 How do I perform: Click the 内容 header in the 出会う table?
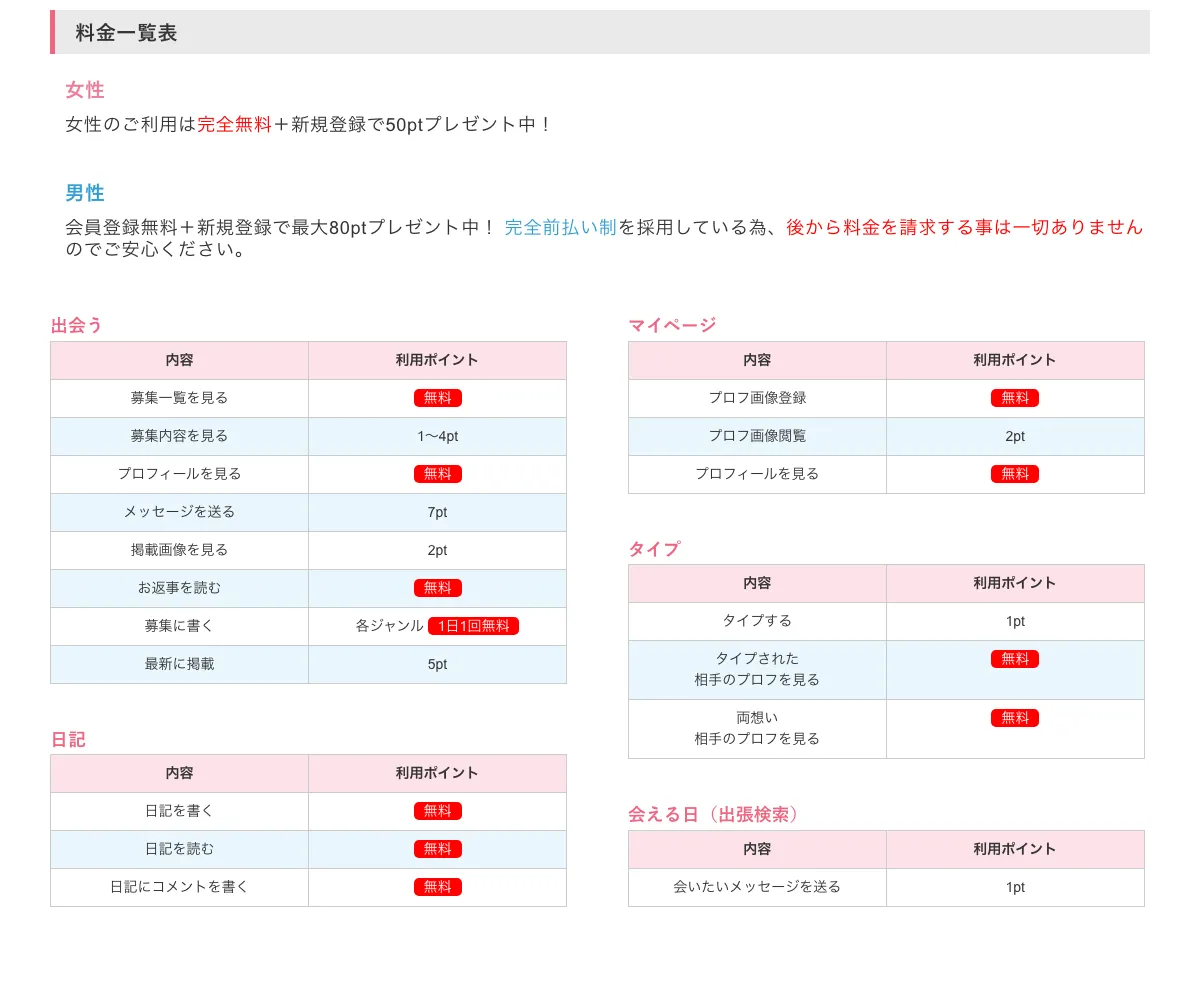pyautogui.click(x=179, y=360)
